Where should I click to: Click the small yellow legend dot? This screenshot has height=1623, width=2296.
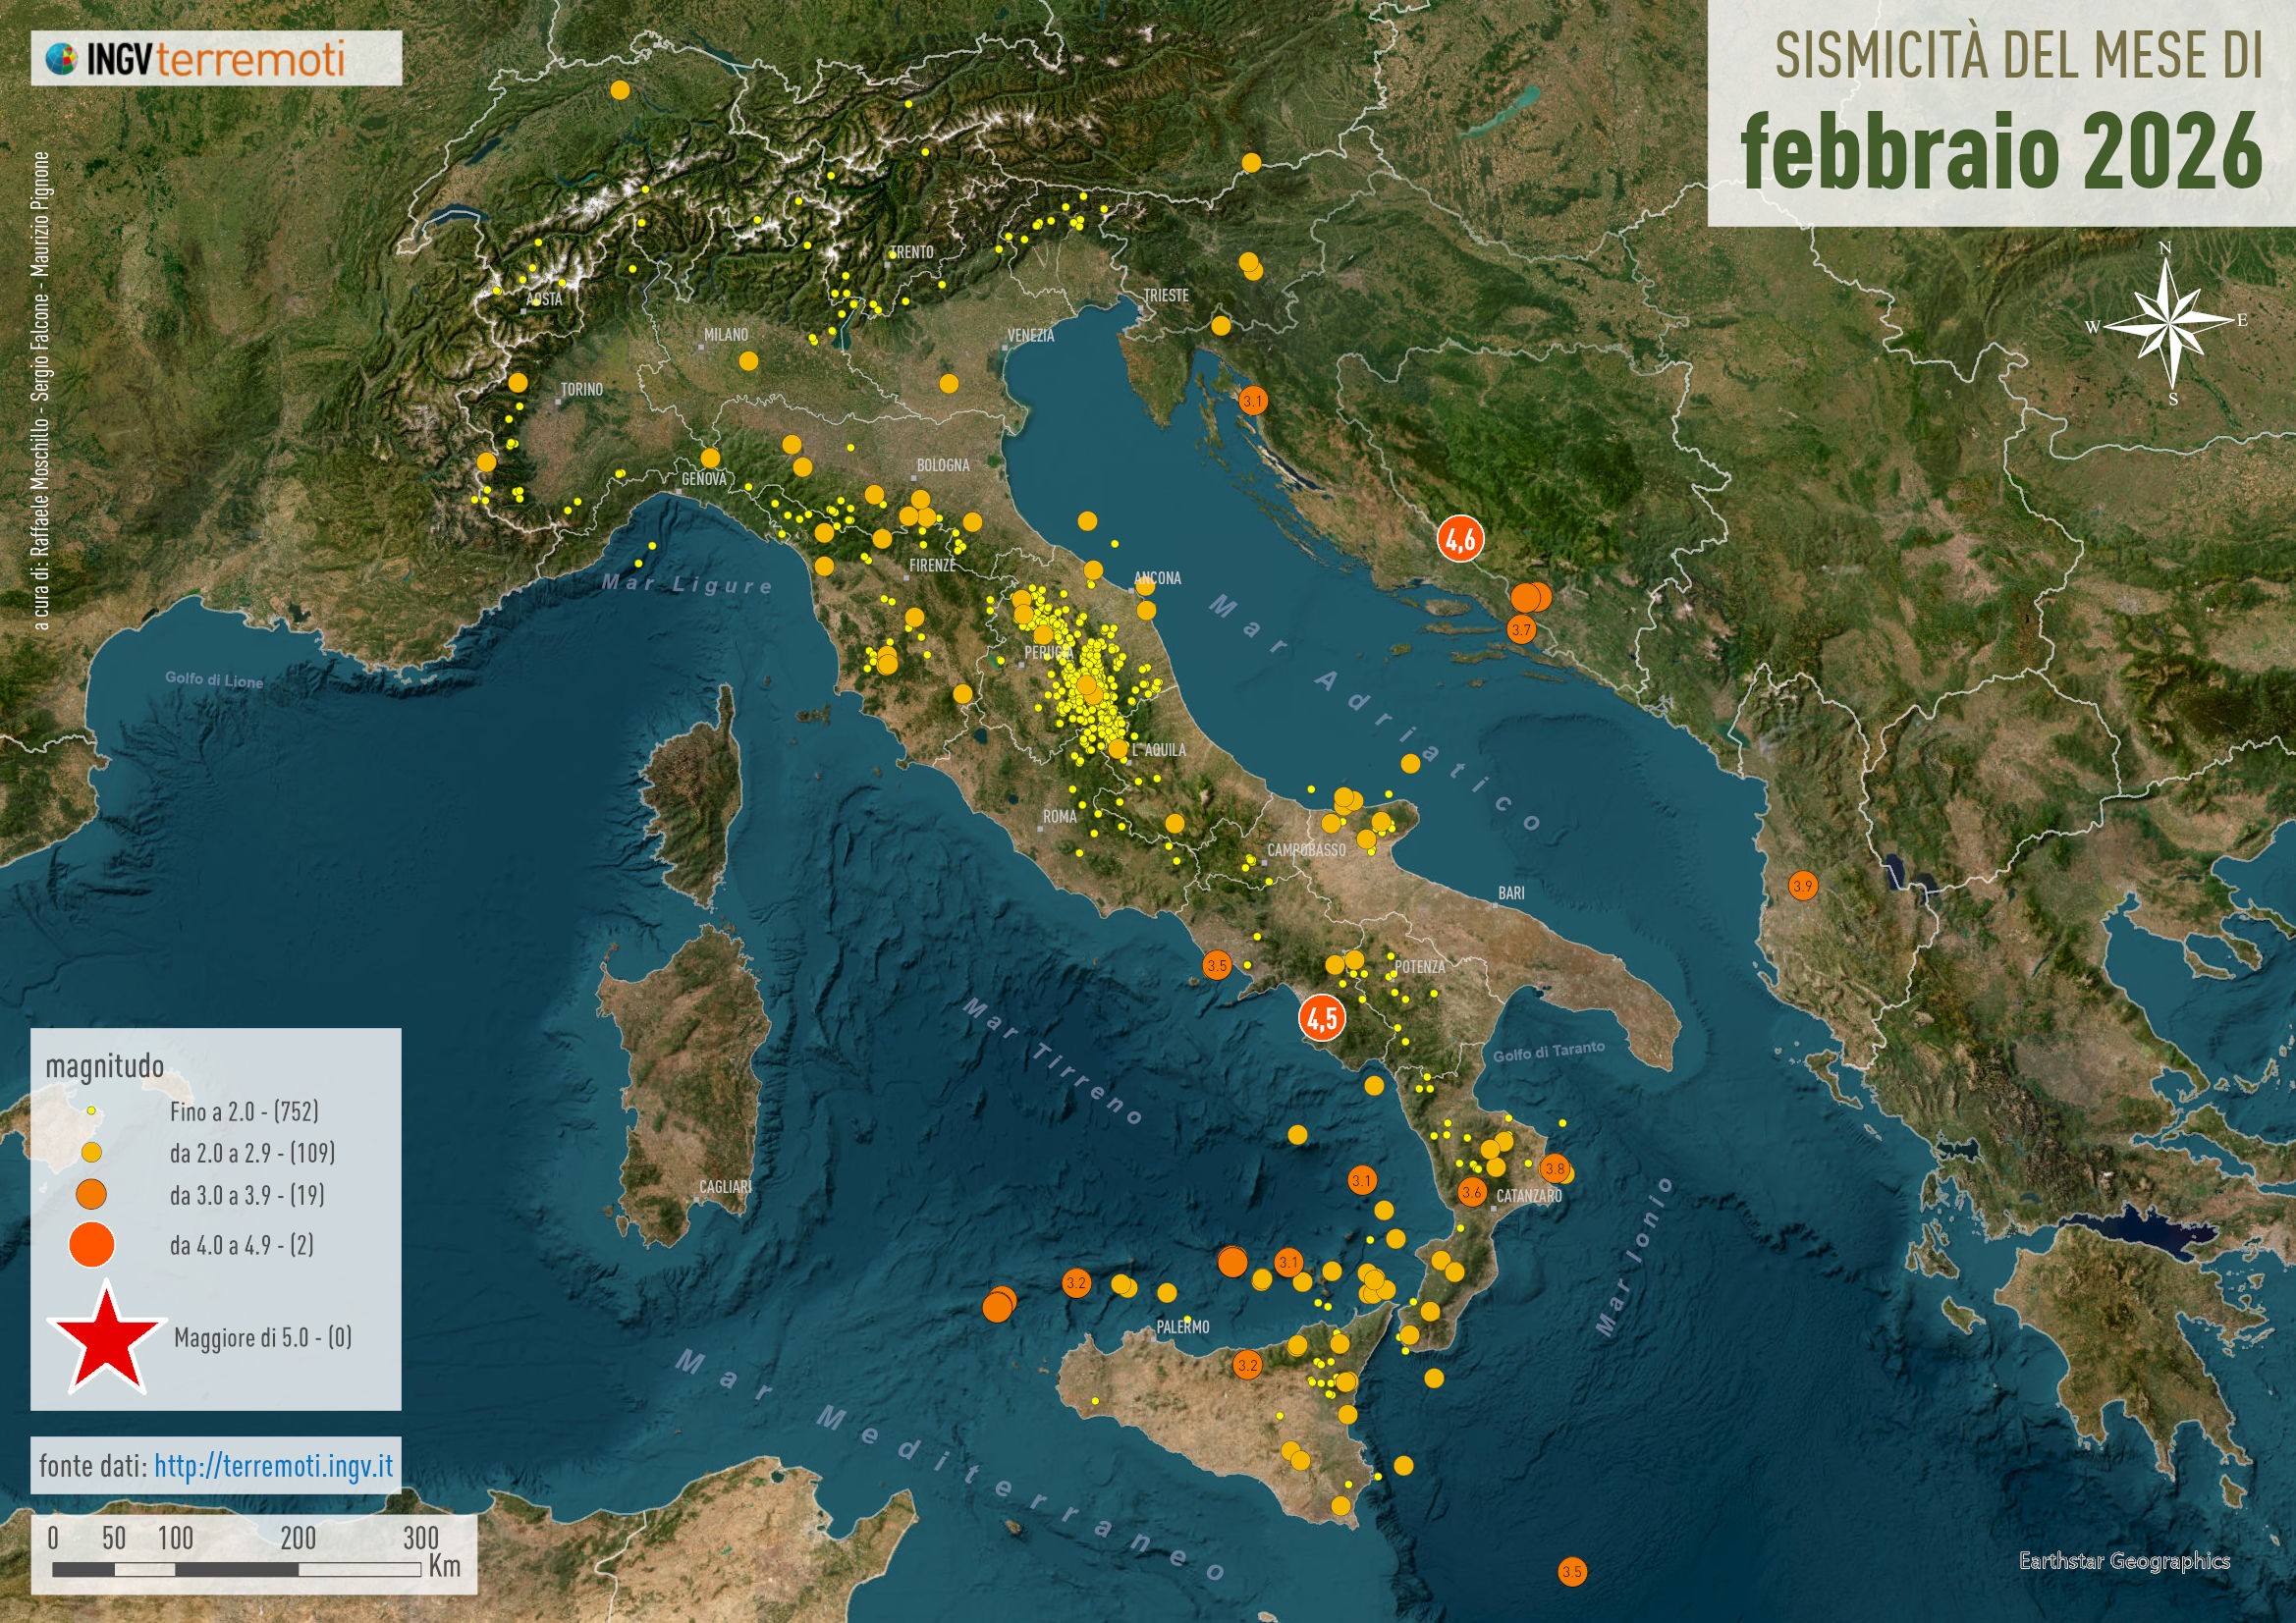[x=91, y=1111]
